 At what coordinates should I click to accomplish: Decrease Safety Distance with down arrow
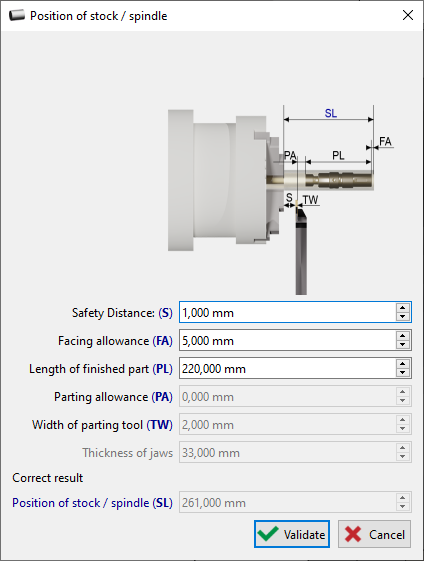click(x=403, y=317)
